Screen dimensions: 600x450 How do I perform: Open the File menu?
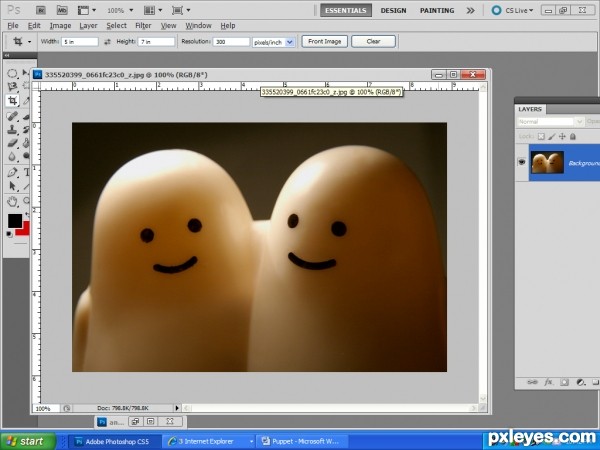pyautogui.click(x=13, y=26)
